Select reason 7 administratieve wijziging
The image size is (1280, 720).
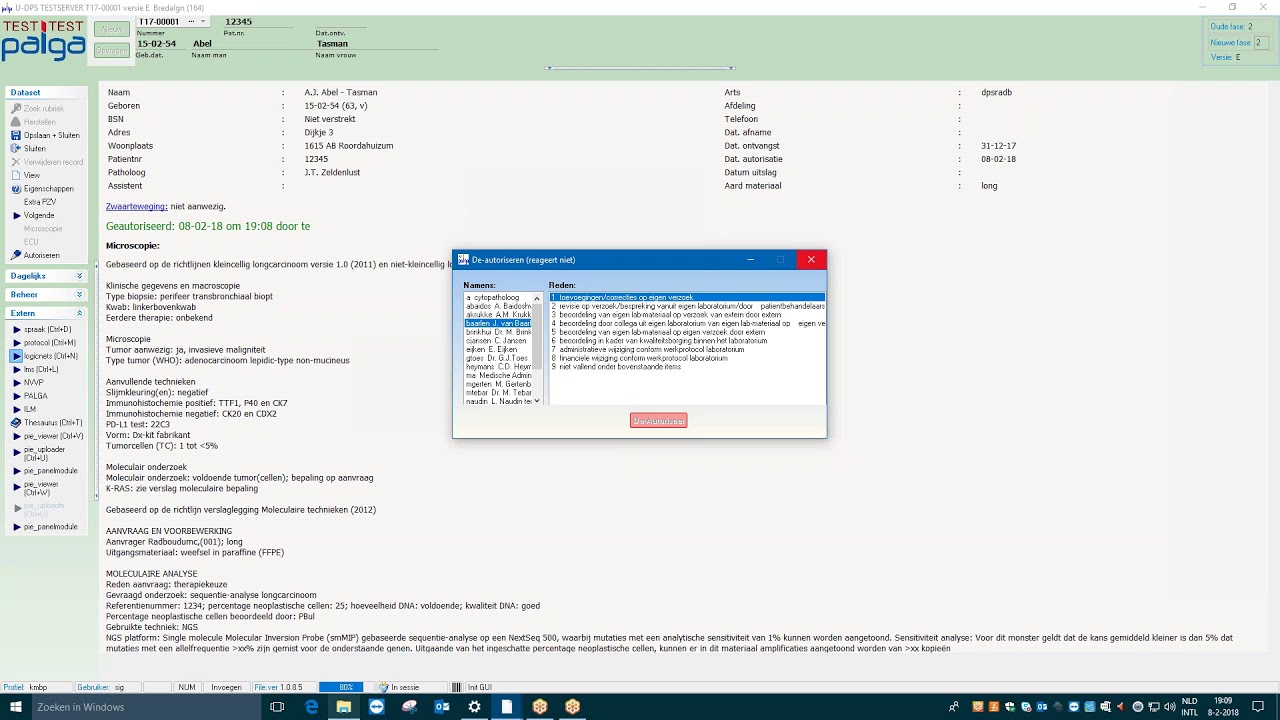[687, 349]
